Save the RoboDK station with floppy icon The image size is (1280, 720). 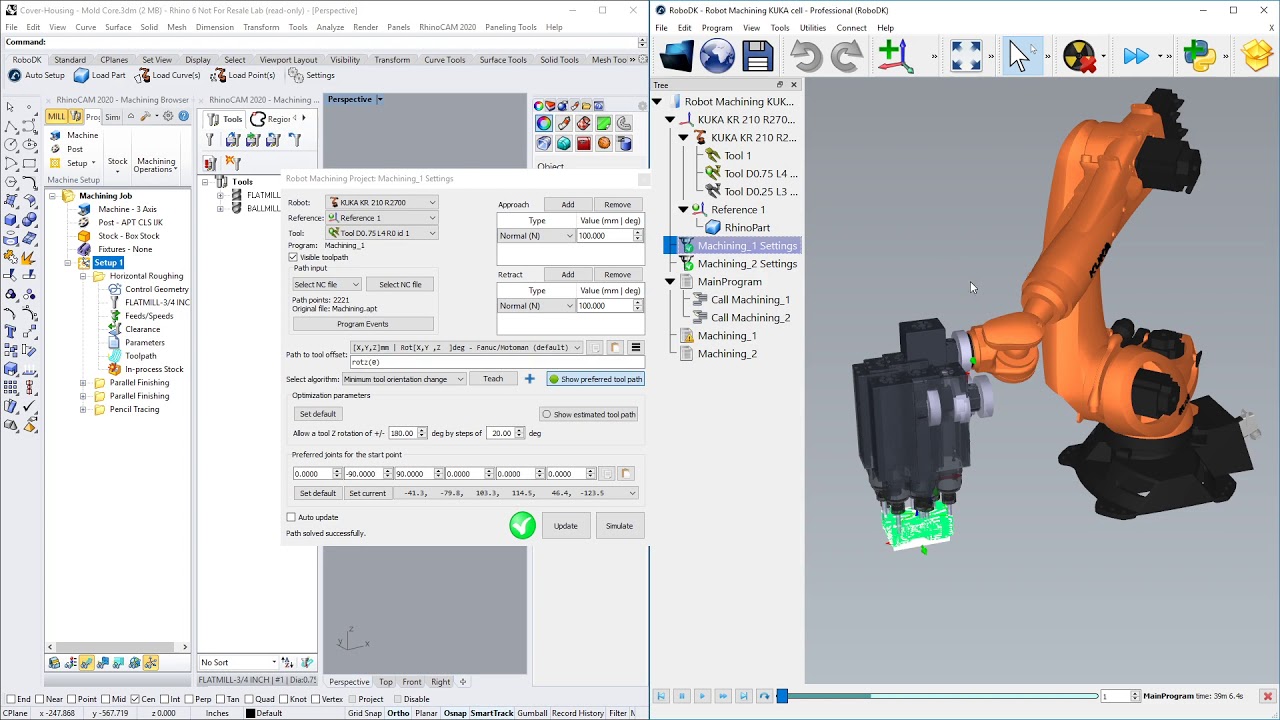(758, 56)
